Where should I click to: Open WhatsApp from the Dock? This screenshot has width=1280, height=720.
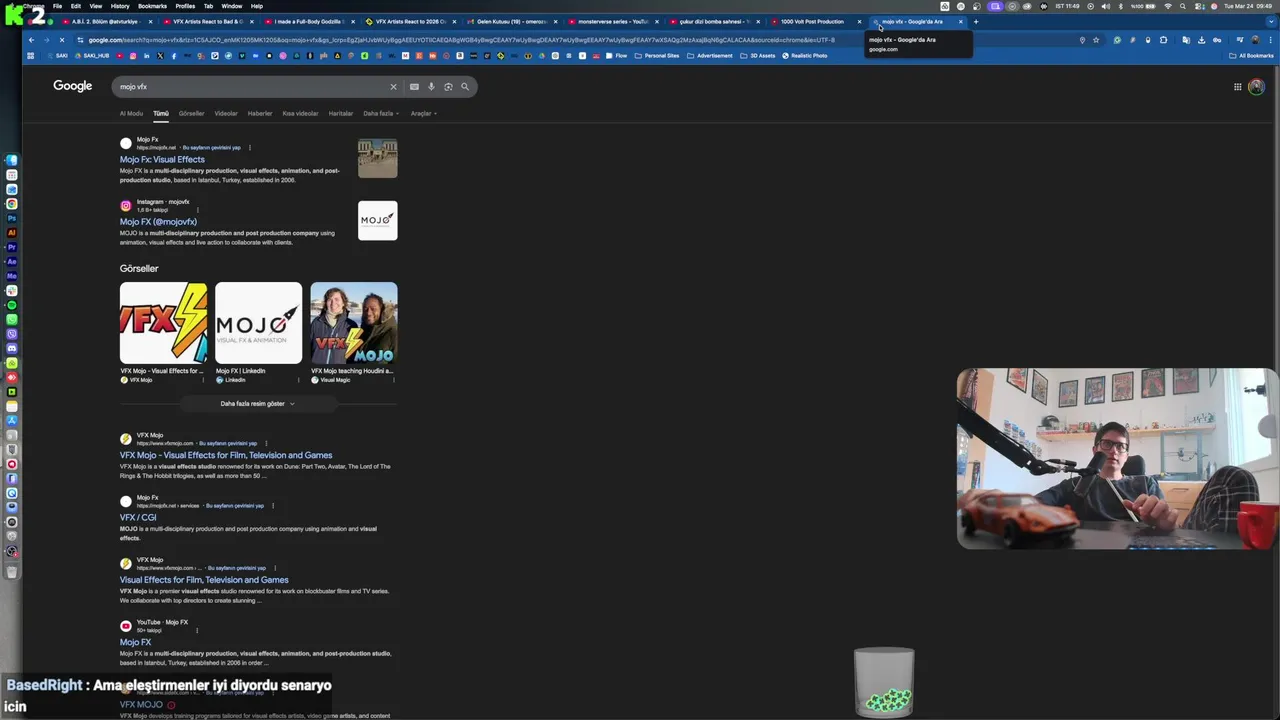(x=12, y=319)
